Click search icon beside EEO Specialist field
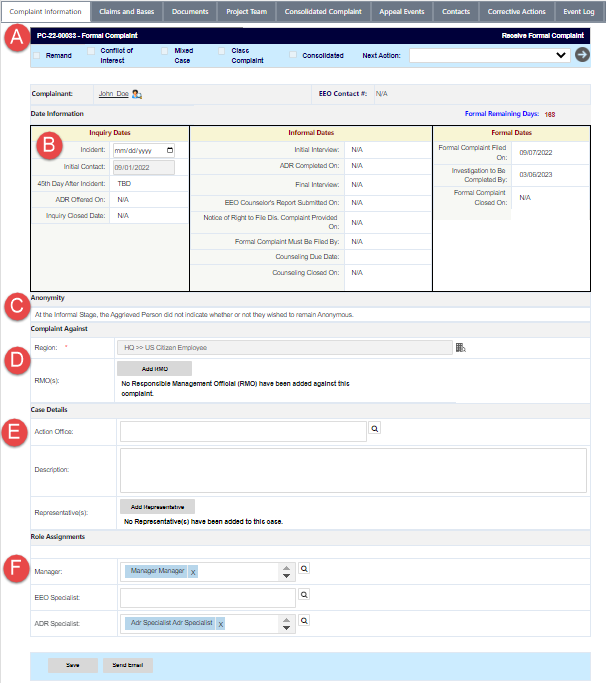Viewport: 606px width, 683px height. click(x=304, y=594)
